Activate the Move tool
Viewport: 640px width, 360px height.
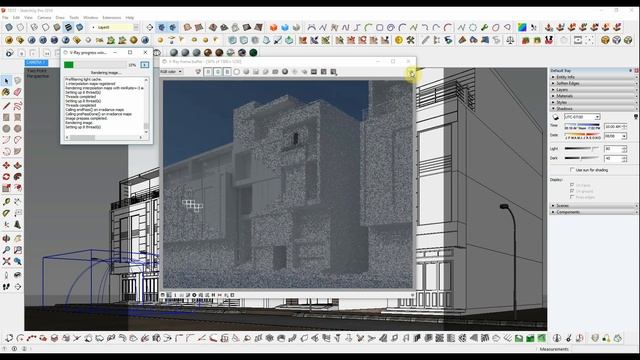(7, 165)
